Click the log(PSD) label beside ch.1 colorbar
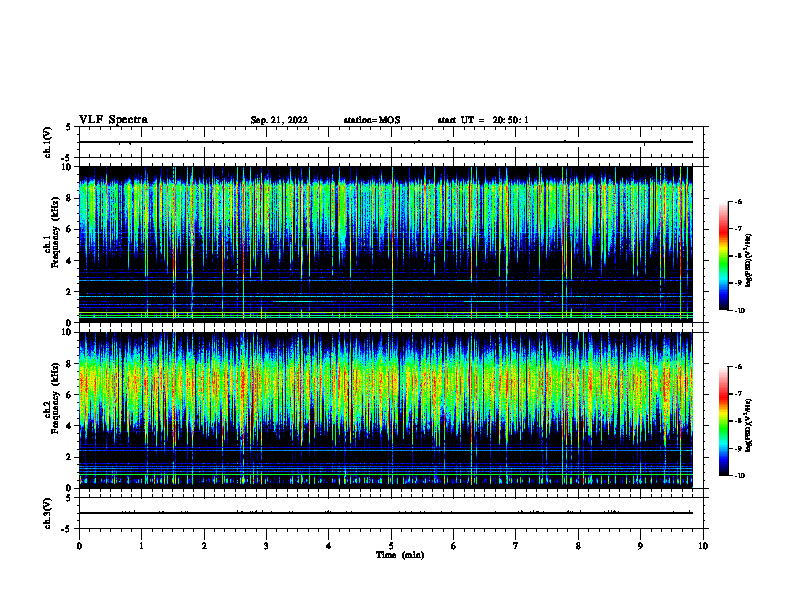This screenshot has width=792, height=612. click(x=748, y=261)
